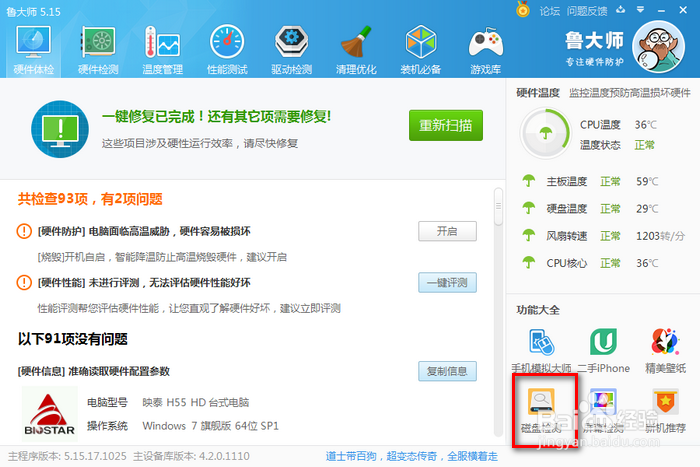Open 问题反馈 feedback link

pyautogui.click(x=587, y=11)
